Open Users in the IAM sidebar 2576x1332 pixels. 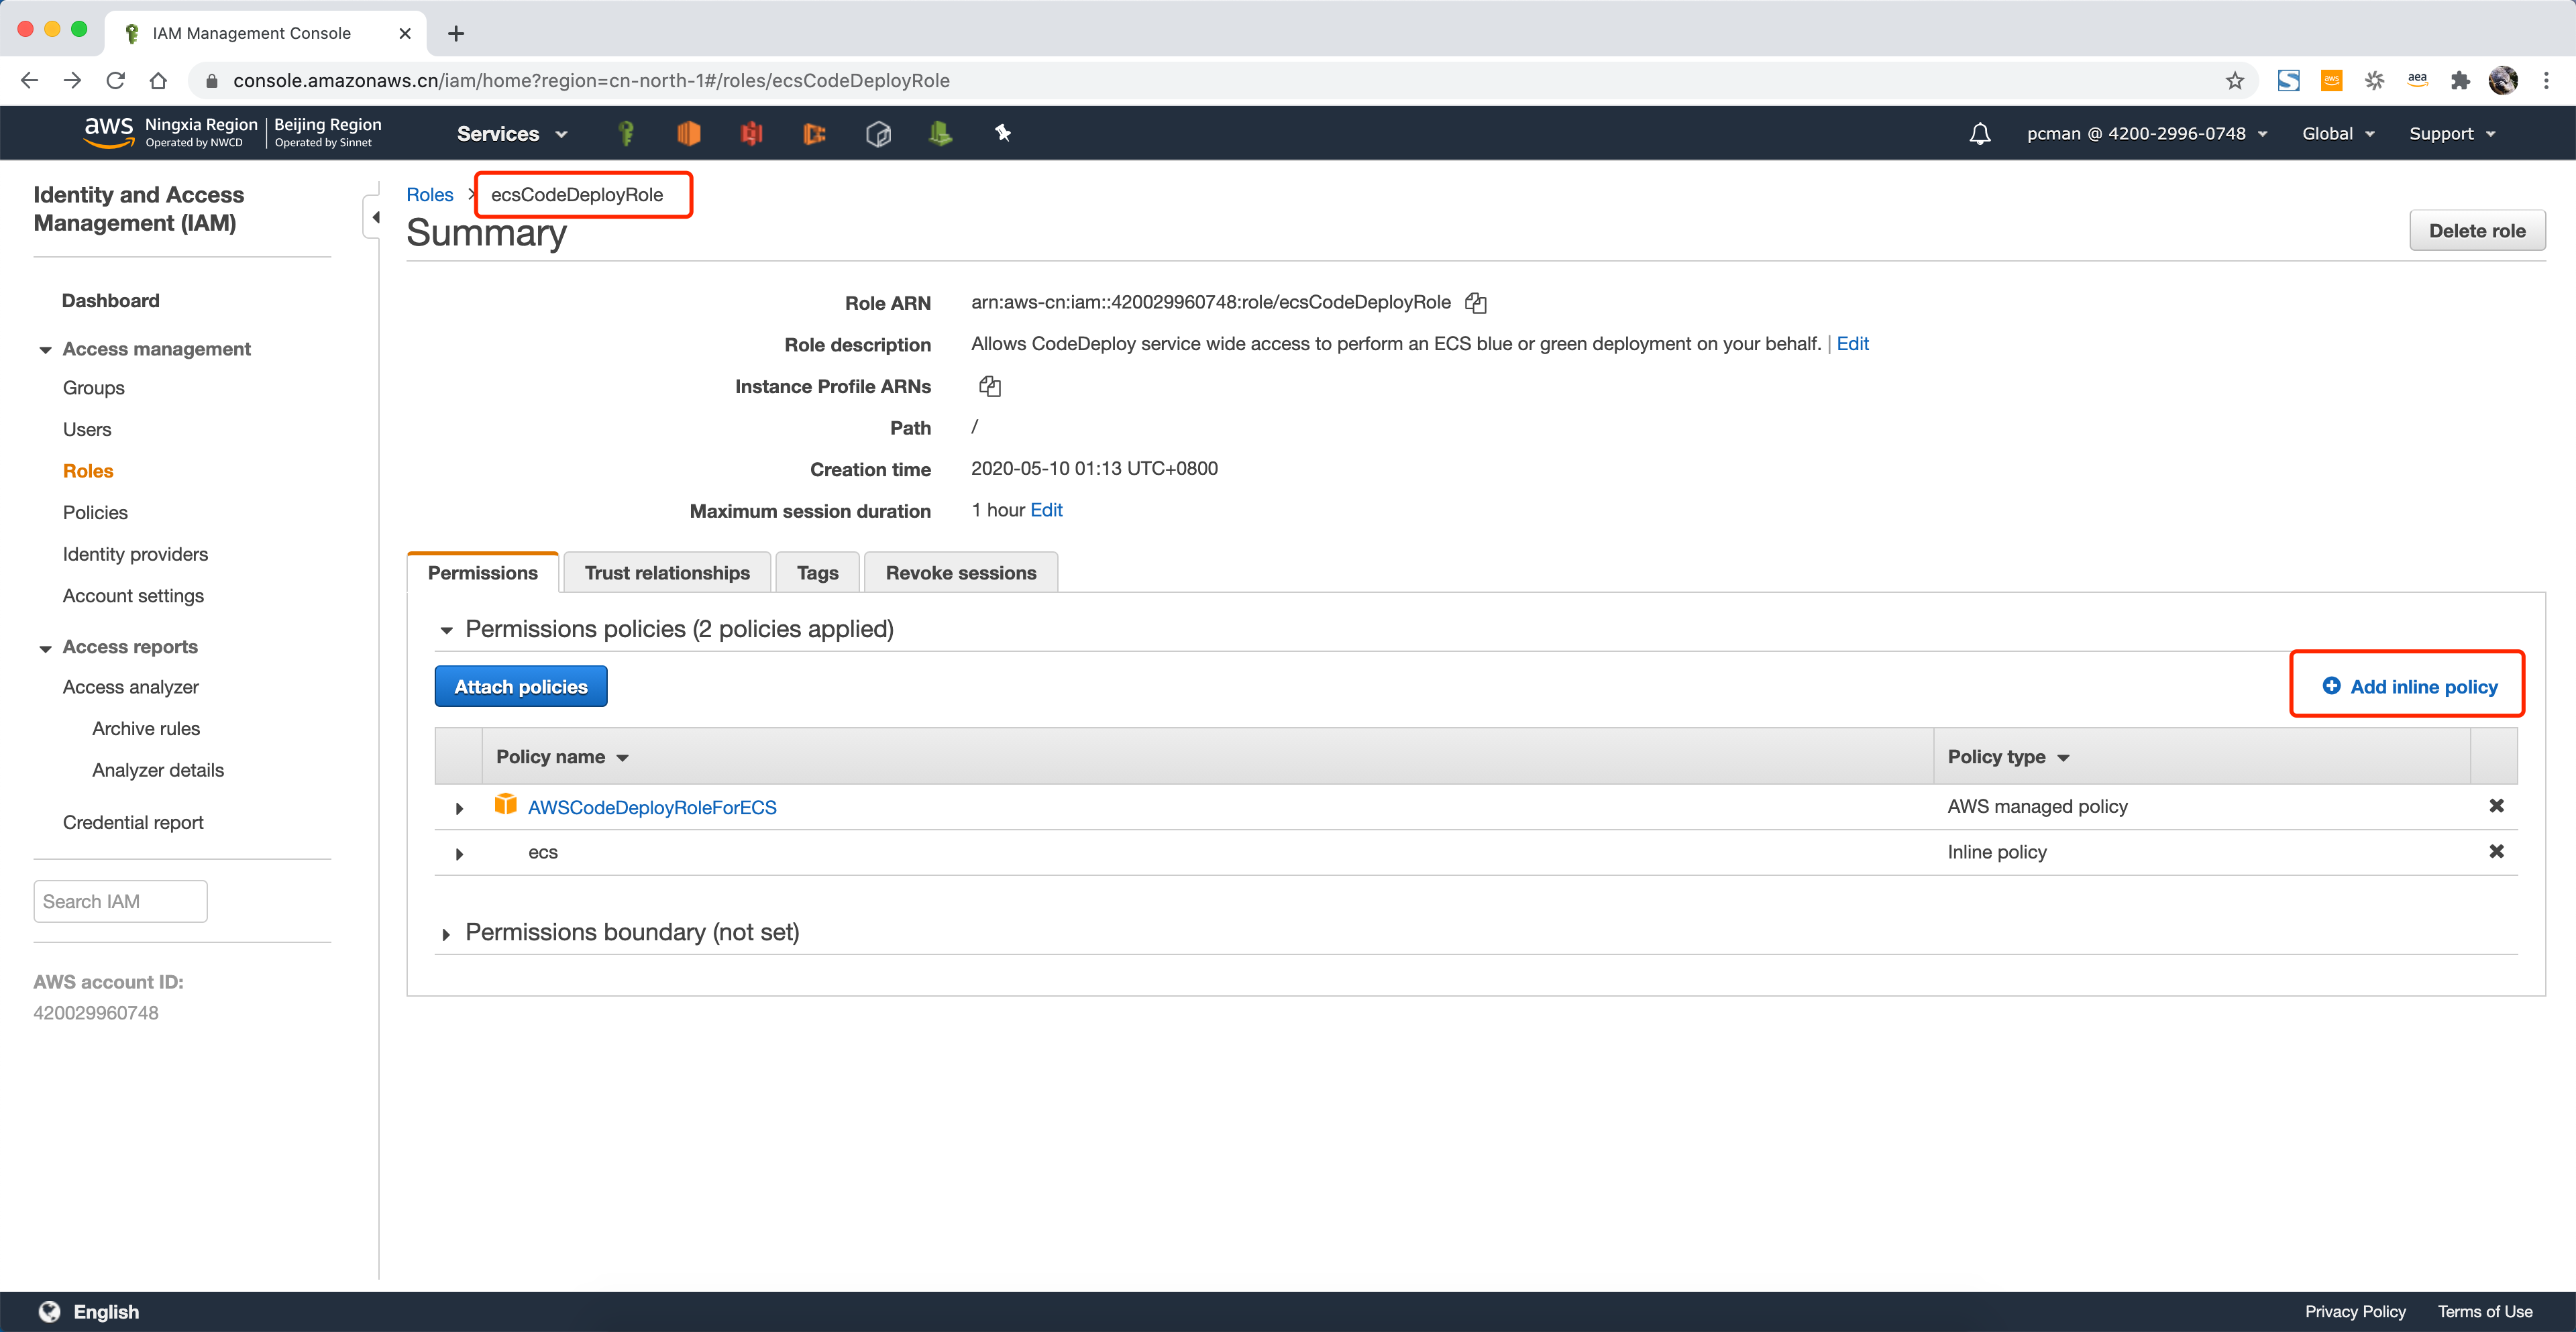coord(87,430)
